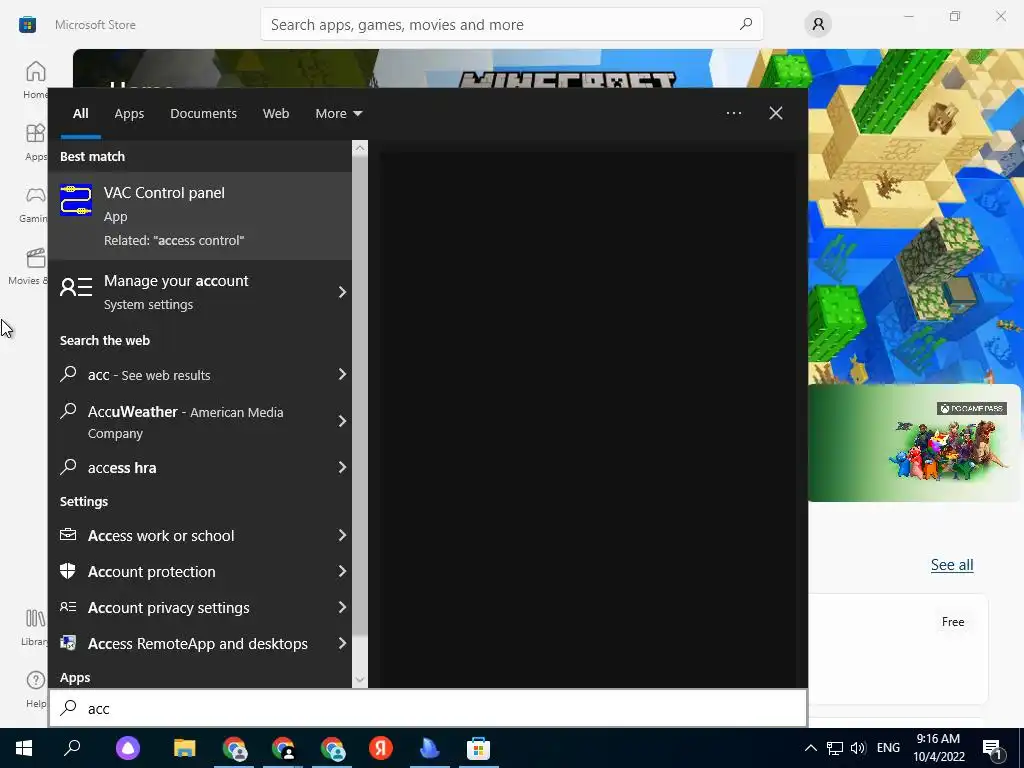Screen dimensions: 1024x768
Task: Open Library in Store sidebar
Action: coord(34,627)
